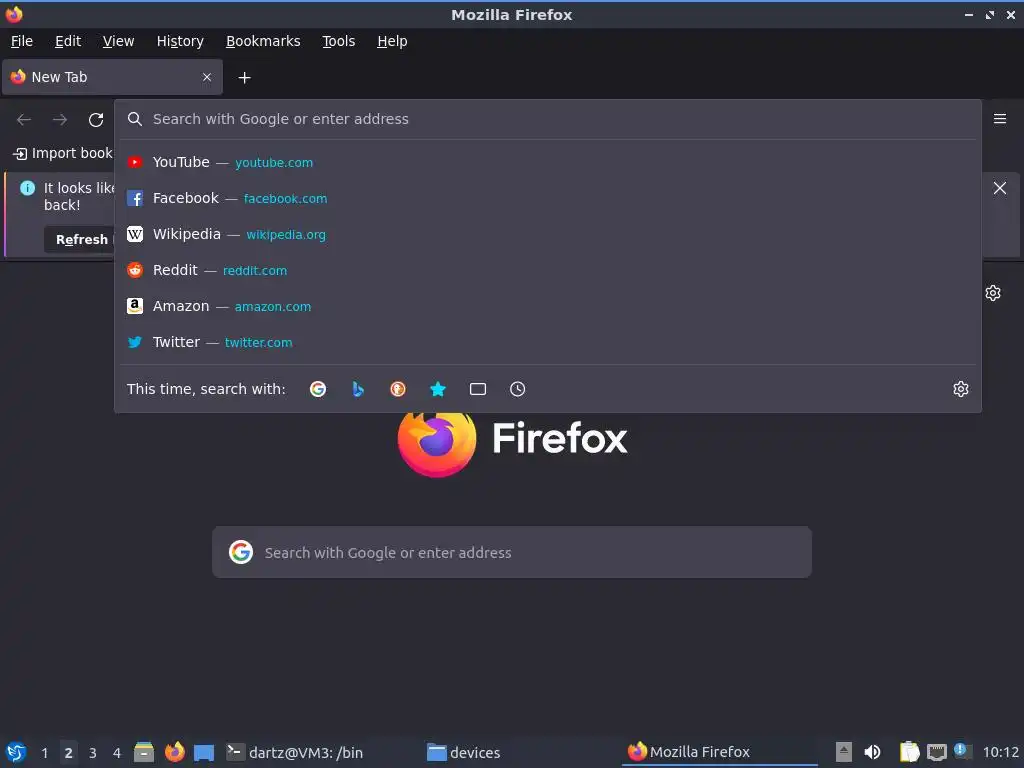Switch to workspace 3 in taskbar
1024x768 pixels.
coord(93,753)
